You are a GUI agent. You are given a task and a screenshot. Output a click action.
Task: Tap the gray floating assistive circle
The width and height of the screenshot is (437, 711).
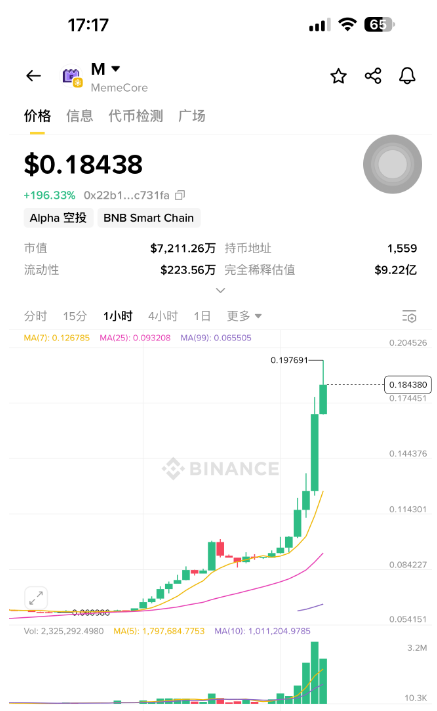click(x=392, y=164)
